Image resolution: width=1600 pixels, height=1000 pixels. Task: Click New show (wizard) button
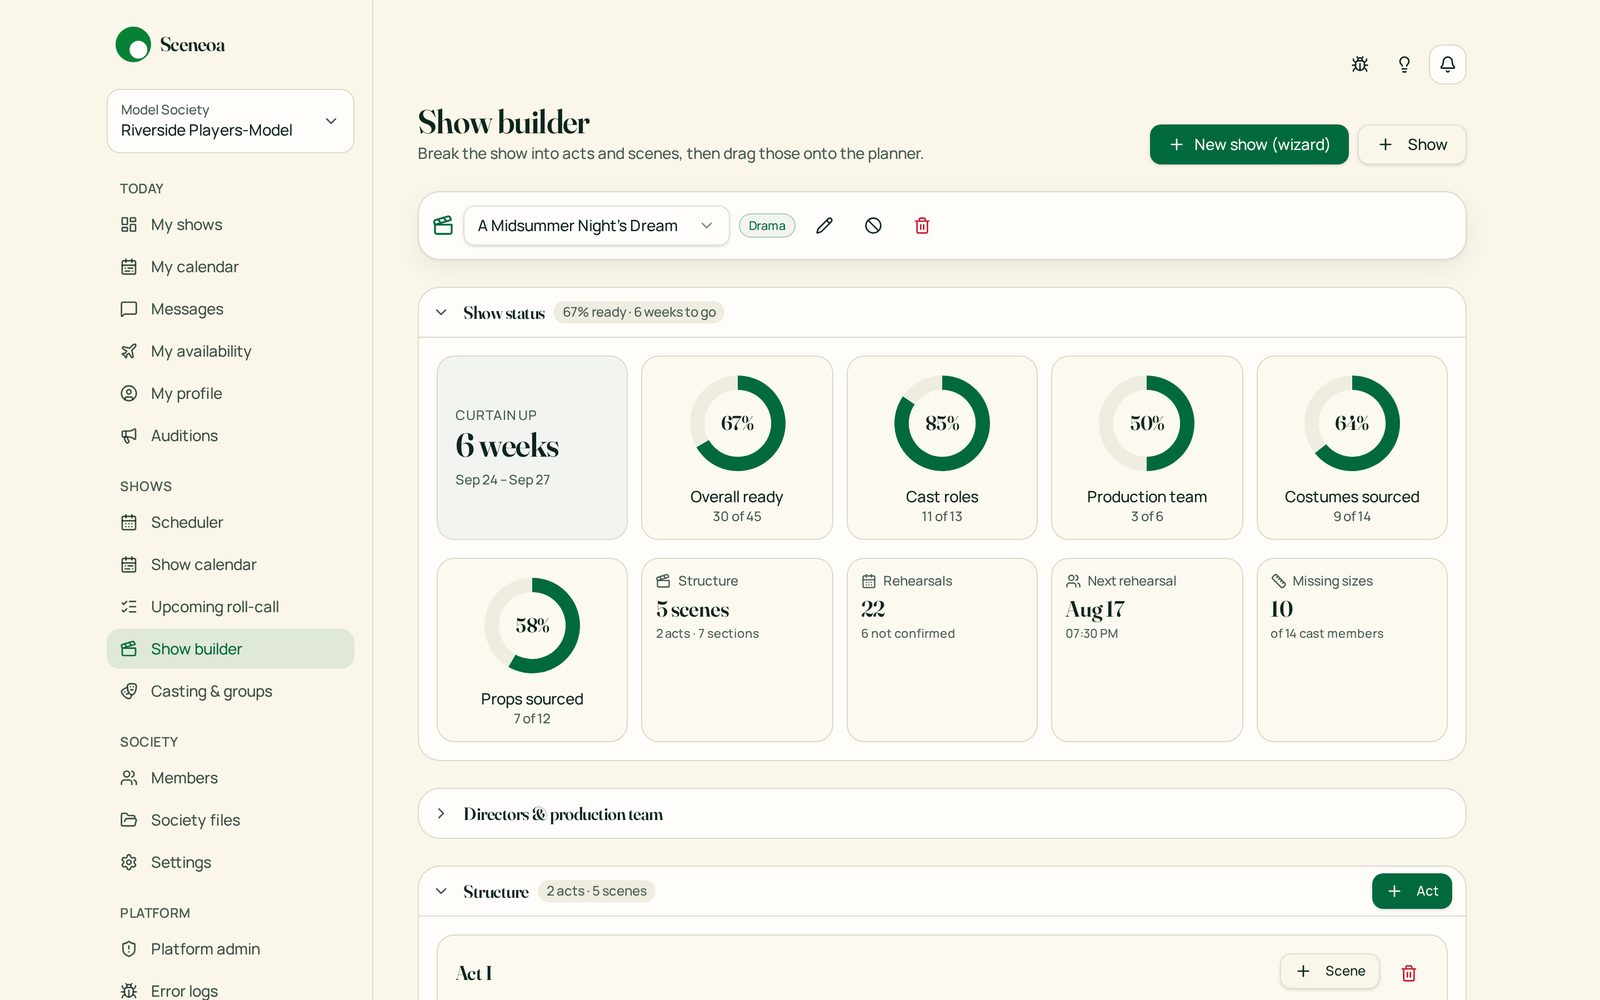pyautogui.click(x=1249, y=145)
